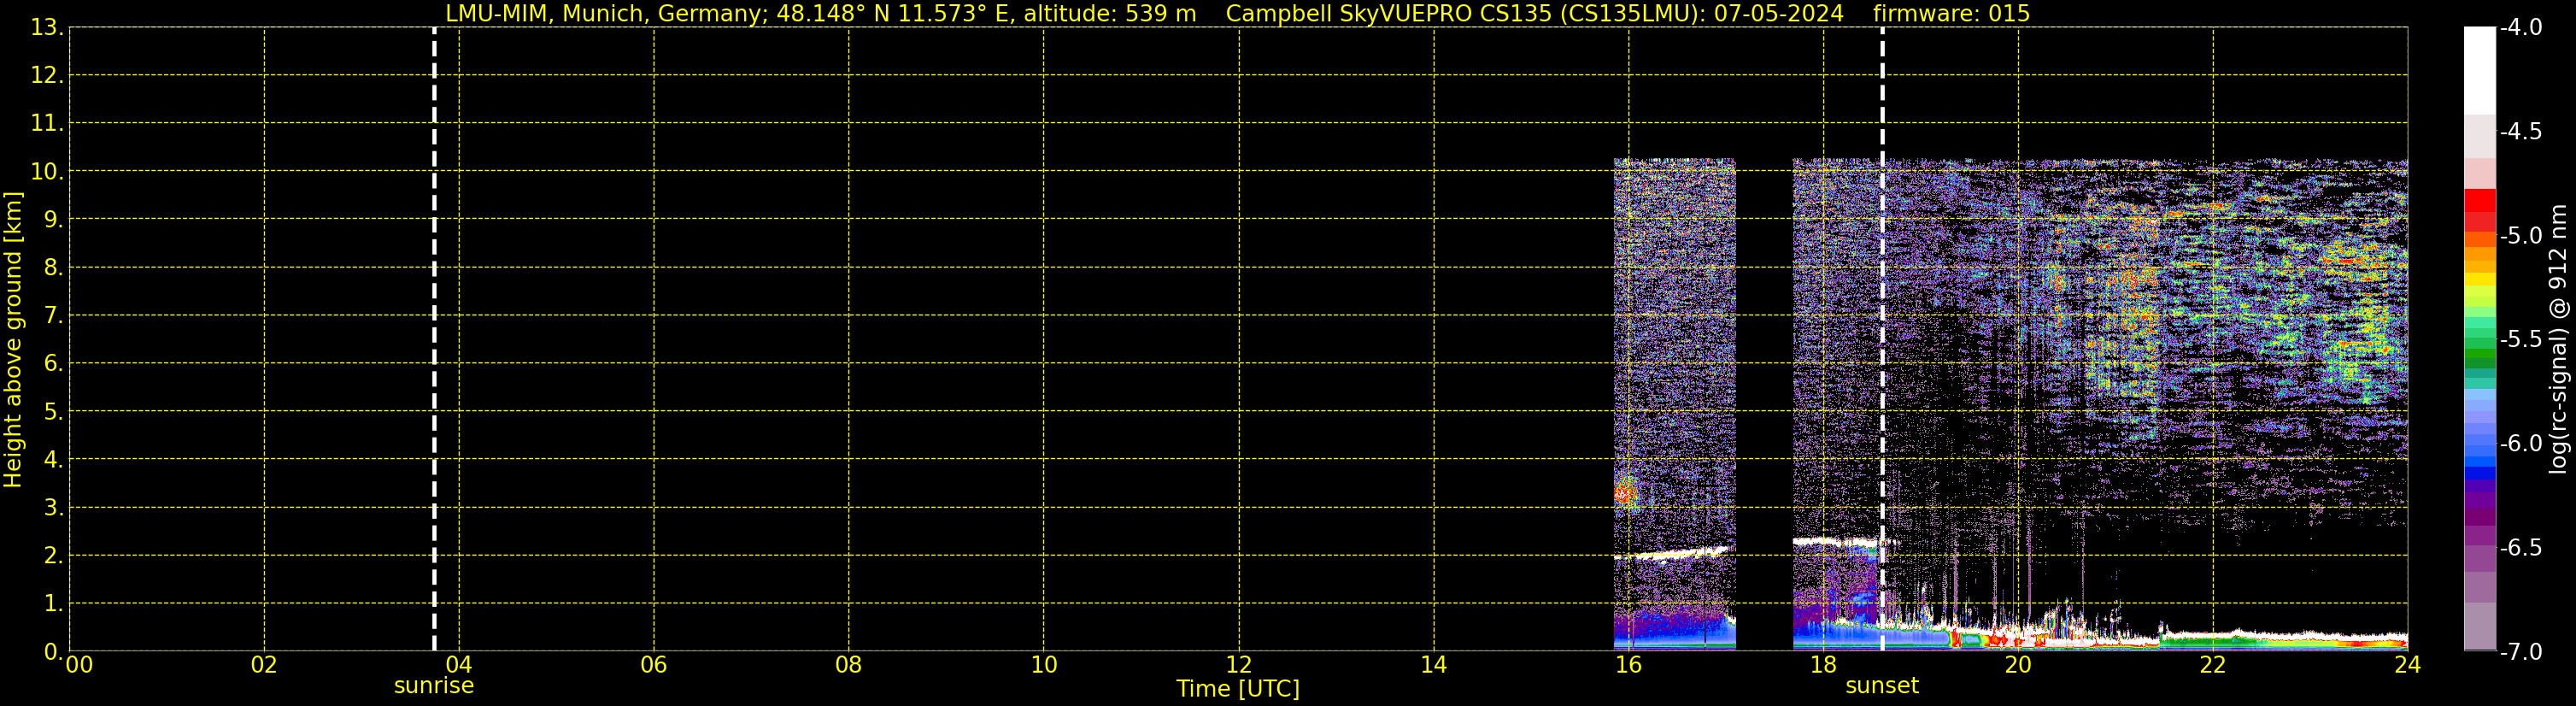Image resolution: width=2576 pixels, height=706 pixels.
Task: Click the y-axis tick label '7.'
Action: click(53, 316)
